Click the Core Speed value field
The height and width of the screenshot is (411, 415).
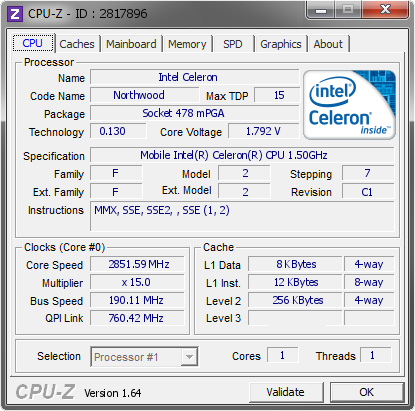[x=137, y=264]
